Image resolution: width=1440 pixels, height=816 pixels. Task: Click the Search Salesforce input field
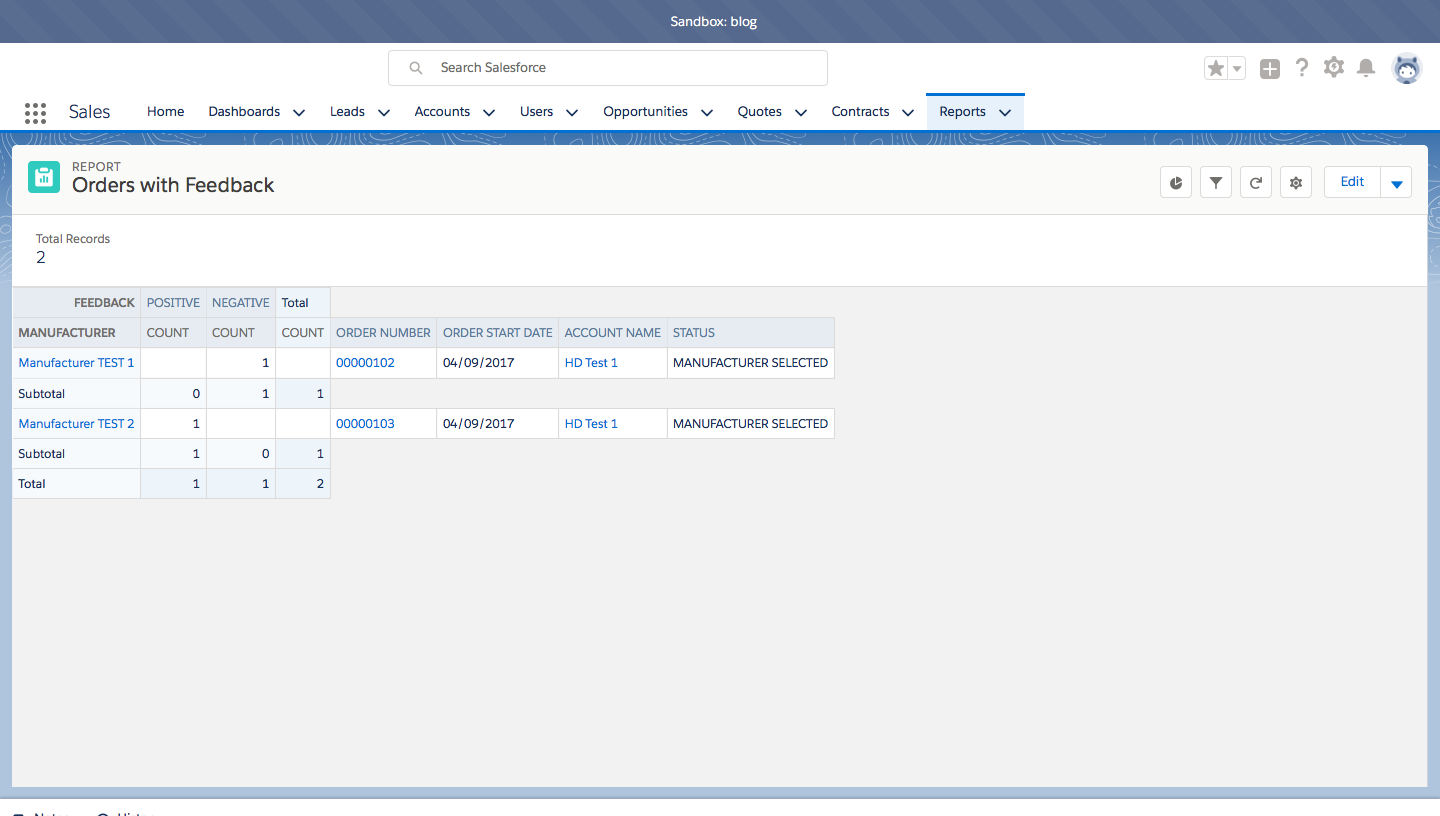pos(620,68)
